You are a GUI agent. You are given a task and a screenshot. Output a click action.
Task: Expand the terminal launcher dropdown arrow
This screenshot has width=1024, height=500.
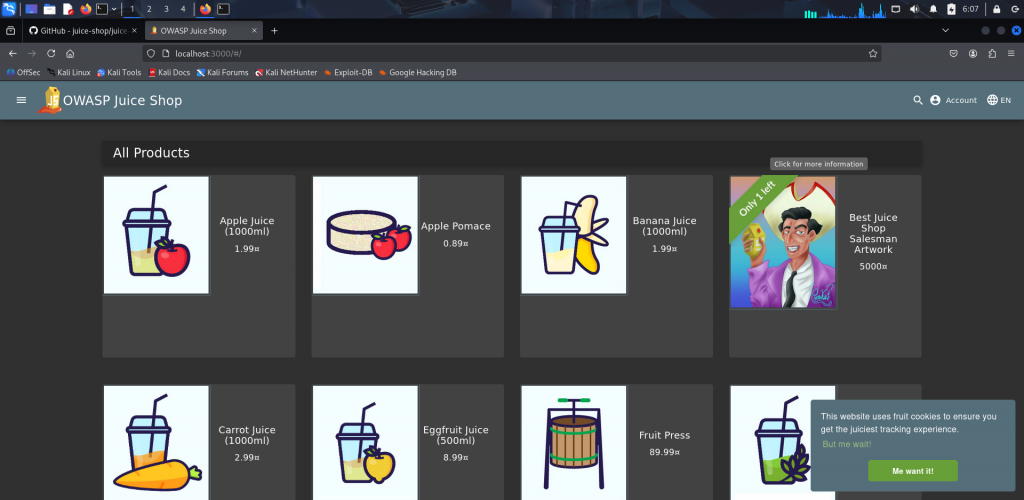coord(114,9)
